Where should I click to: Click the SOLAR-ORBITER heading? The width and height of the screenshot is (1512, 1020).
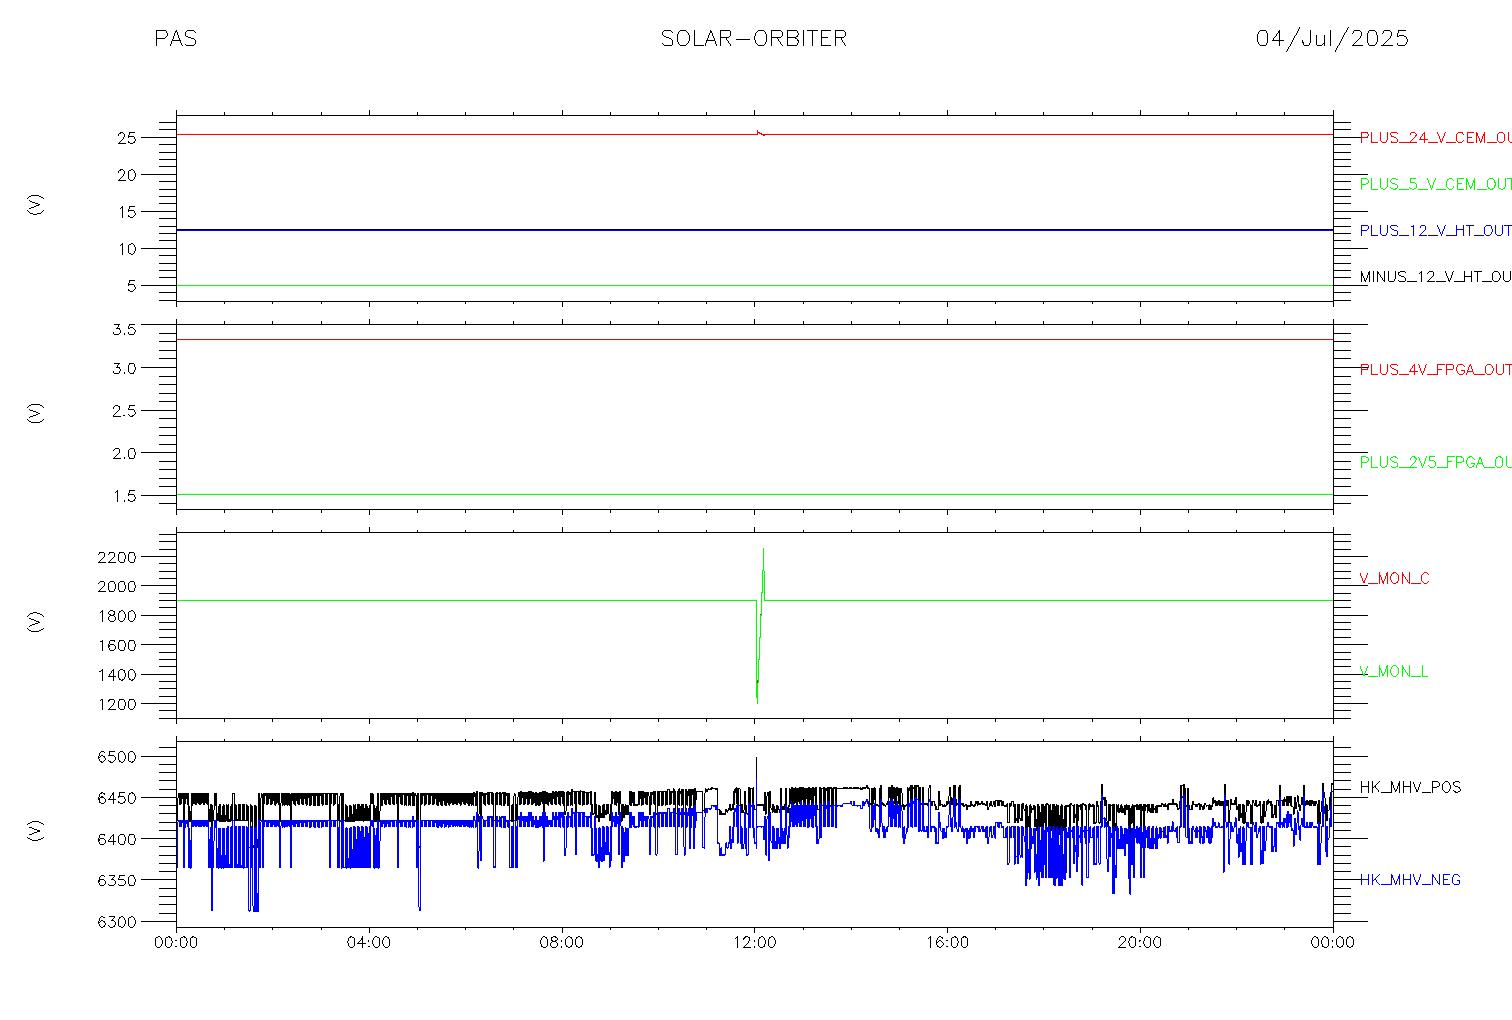tap(754, 39)
